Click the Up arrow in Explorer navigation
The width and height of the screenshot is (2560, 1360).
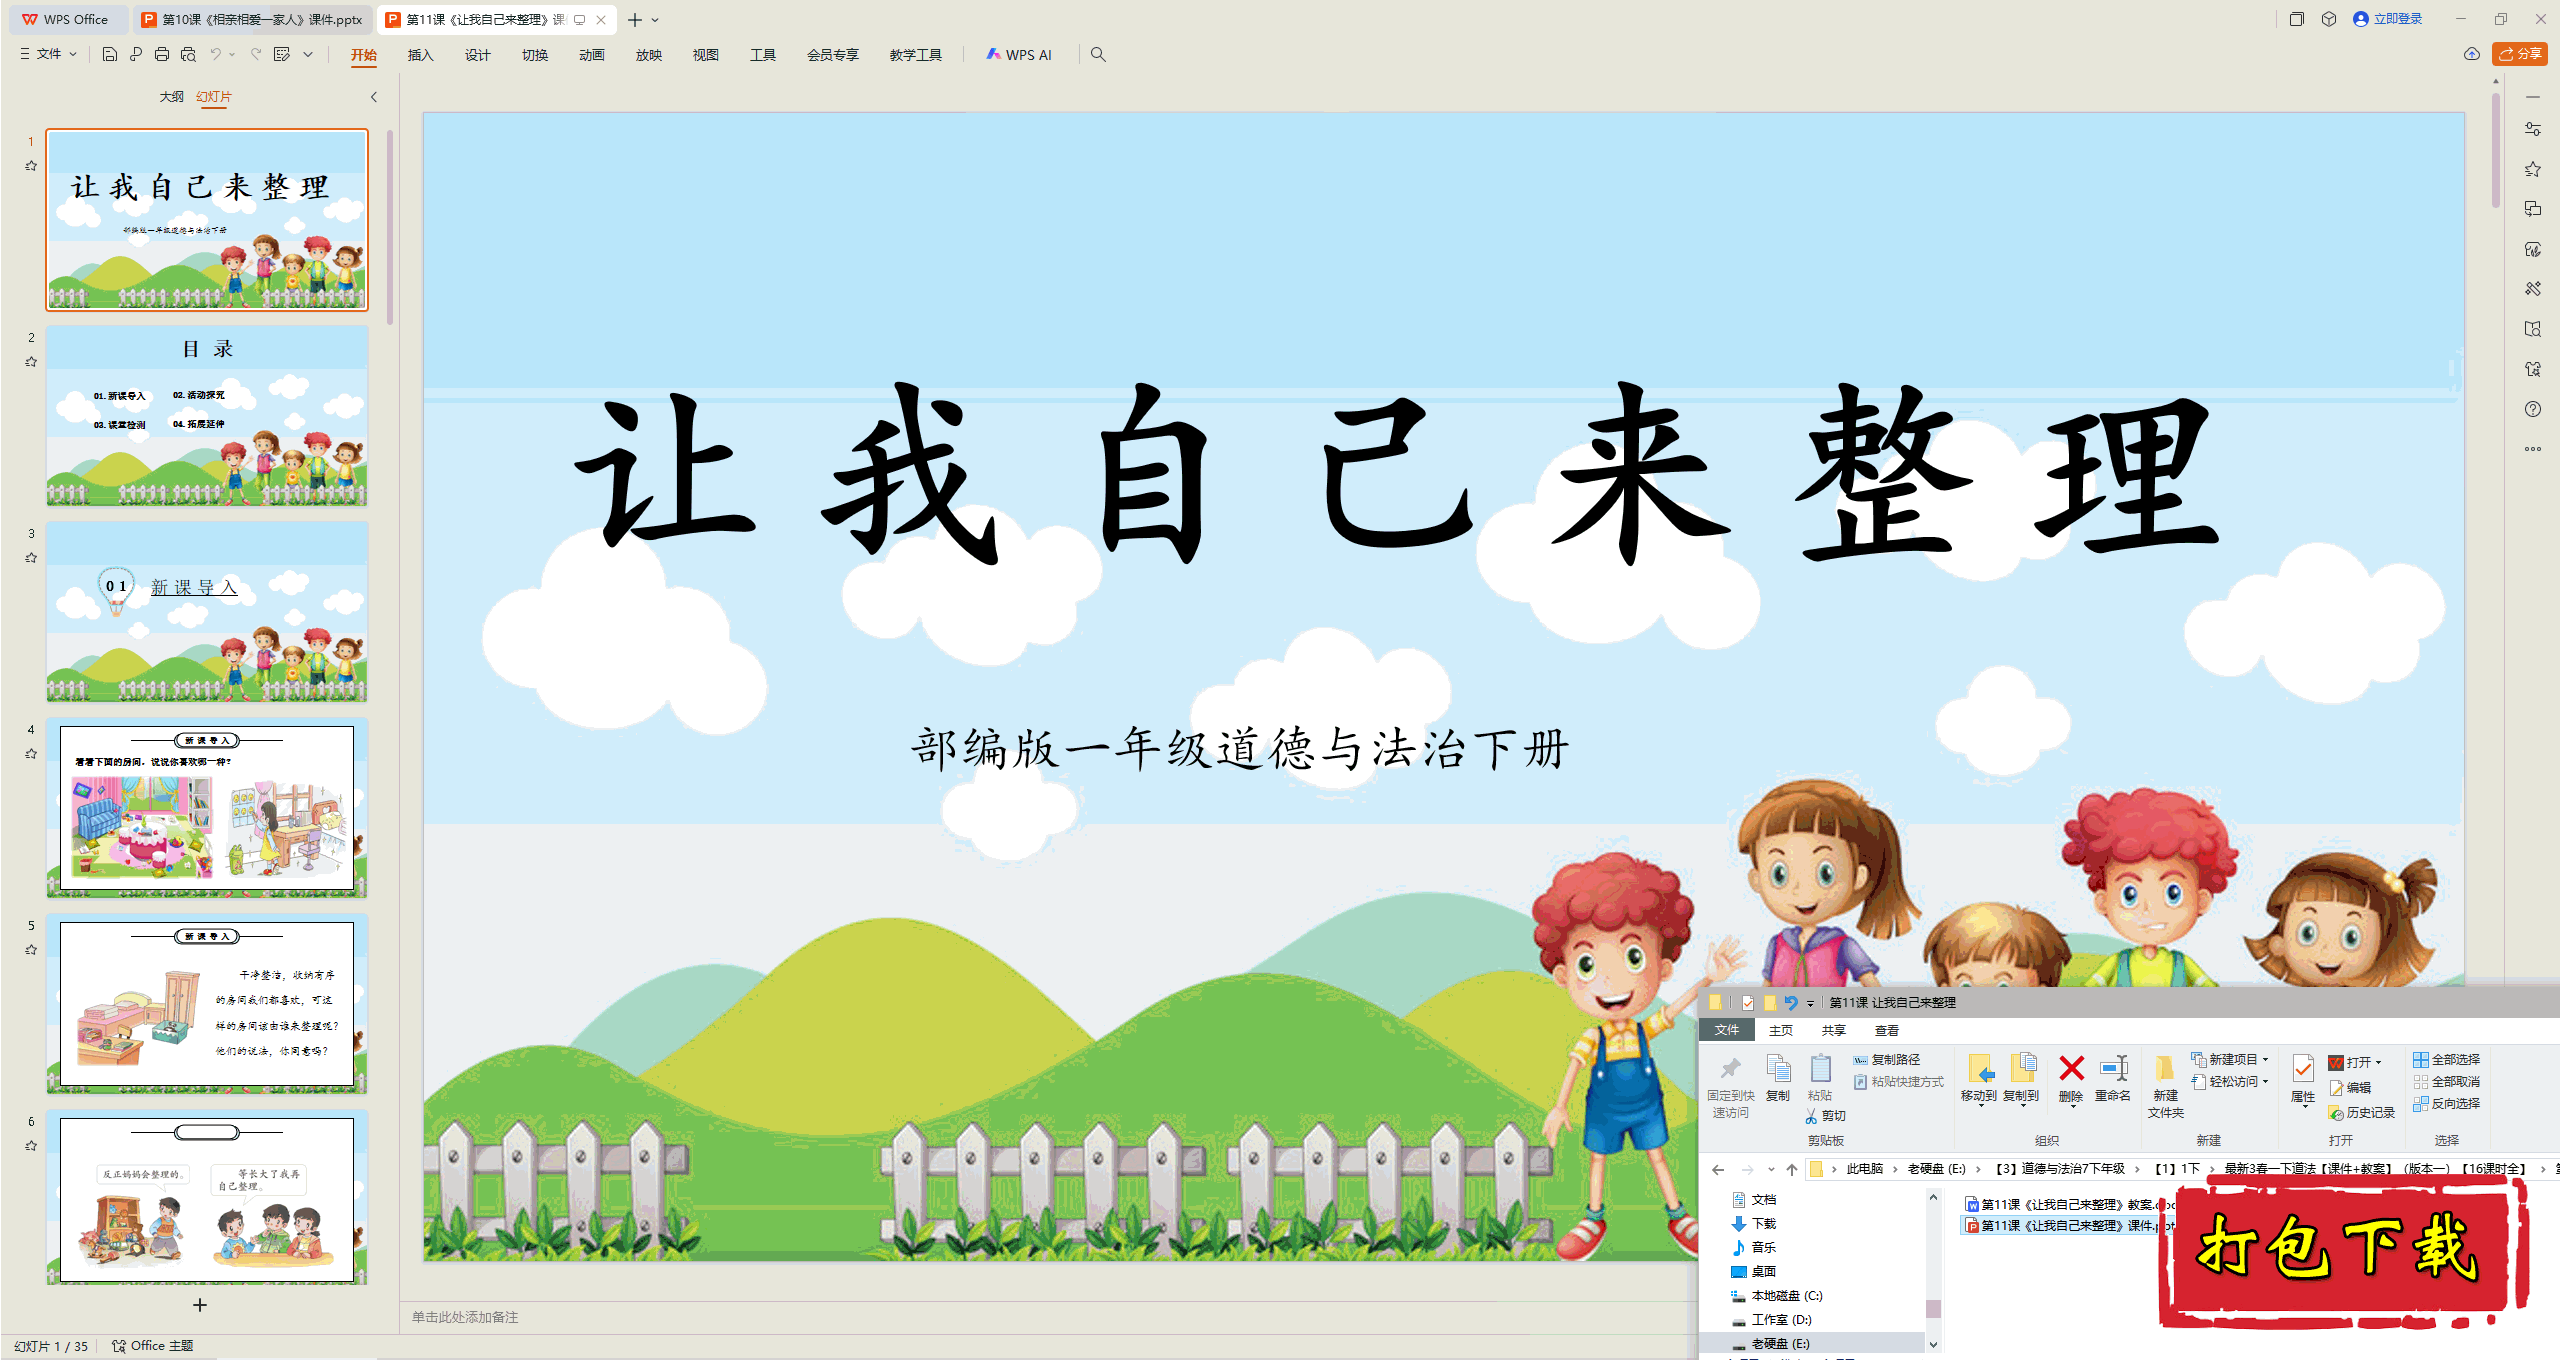(1792, 1169)
